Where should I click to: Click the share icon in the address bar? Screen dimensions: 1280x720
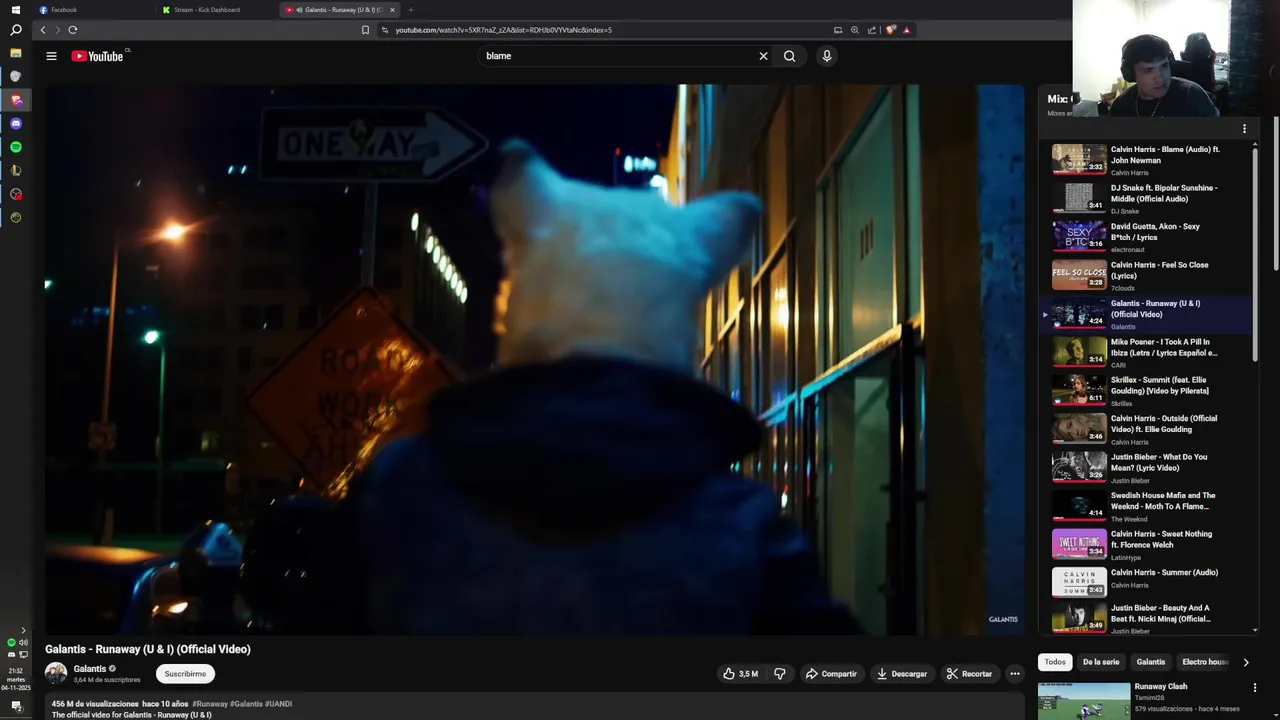click(x=872, y=30)
